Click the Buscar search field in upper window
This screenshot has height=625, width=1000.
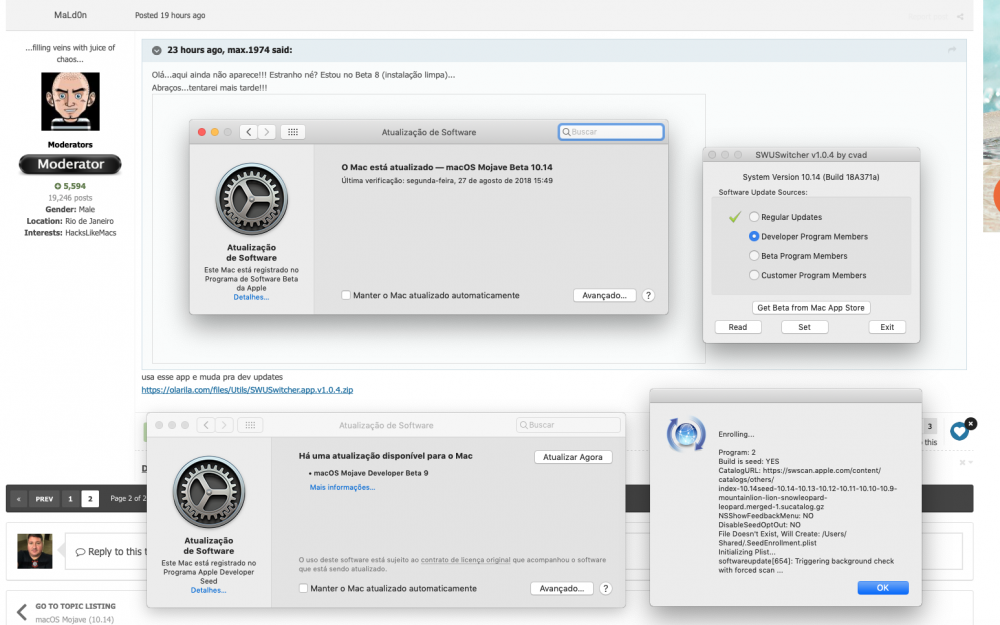611,132
